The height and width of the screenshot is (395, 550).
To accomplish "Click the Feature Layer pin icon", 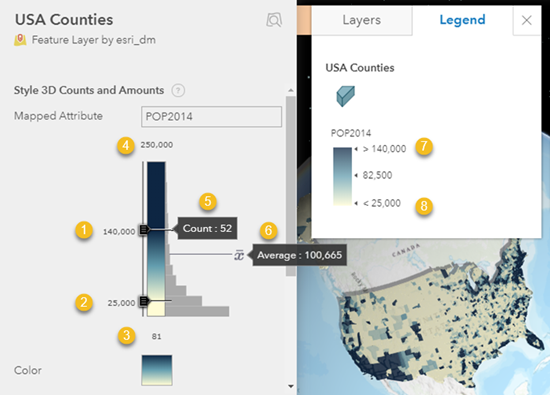I will [x=20, y=40].
